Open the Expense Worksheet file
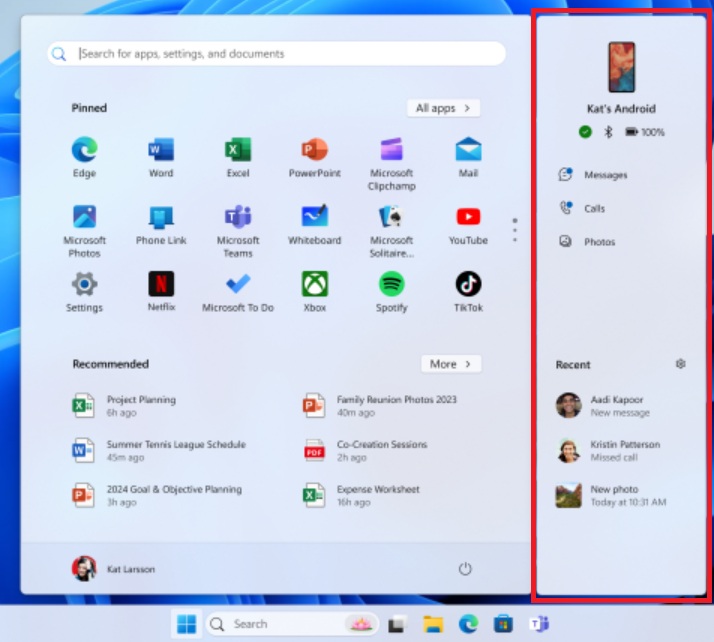This screenshot has width=714, height=642. [x=362, y=495]
